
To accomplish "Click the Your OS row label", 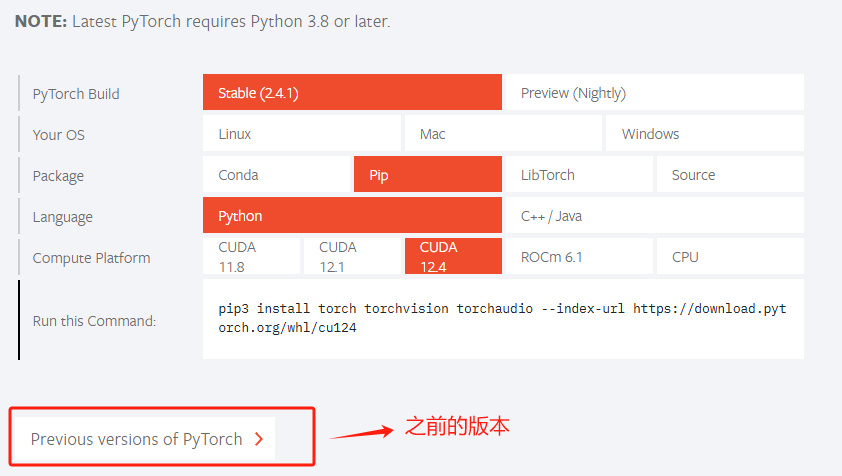I will pos(59,135).
